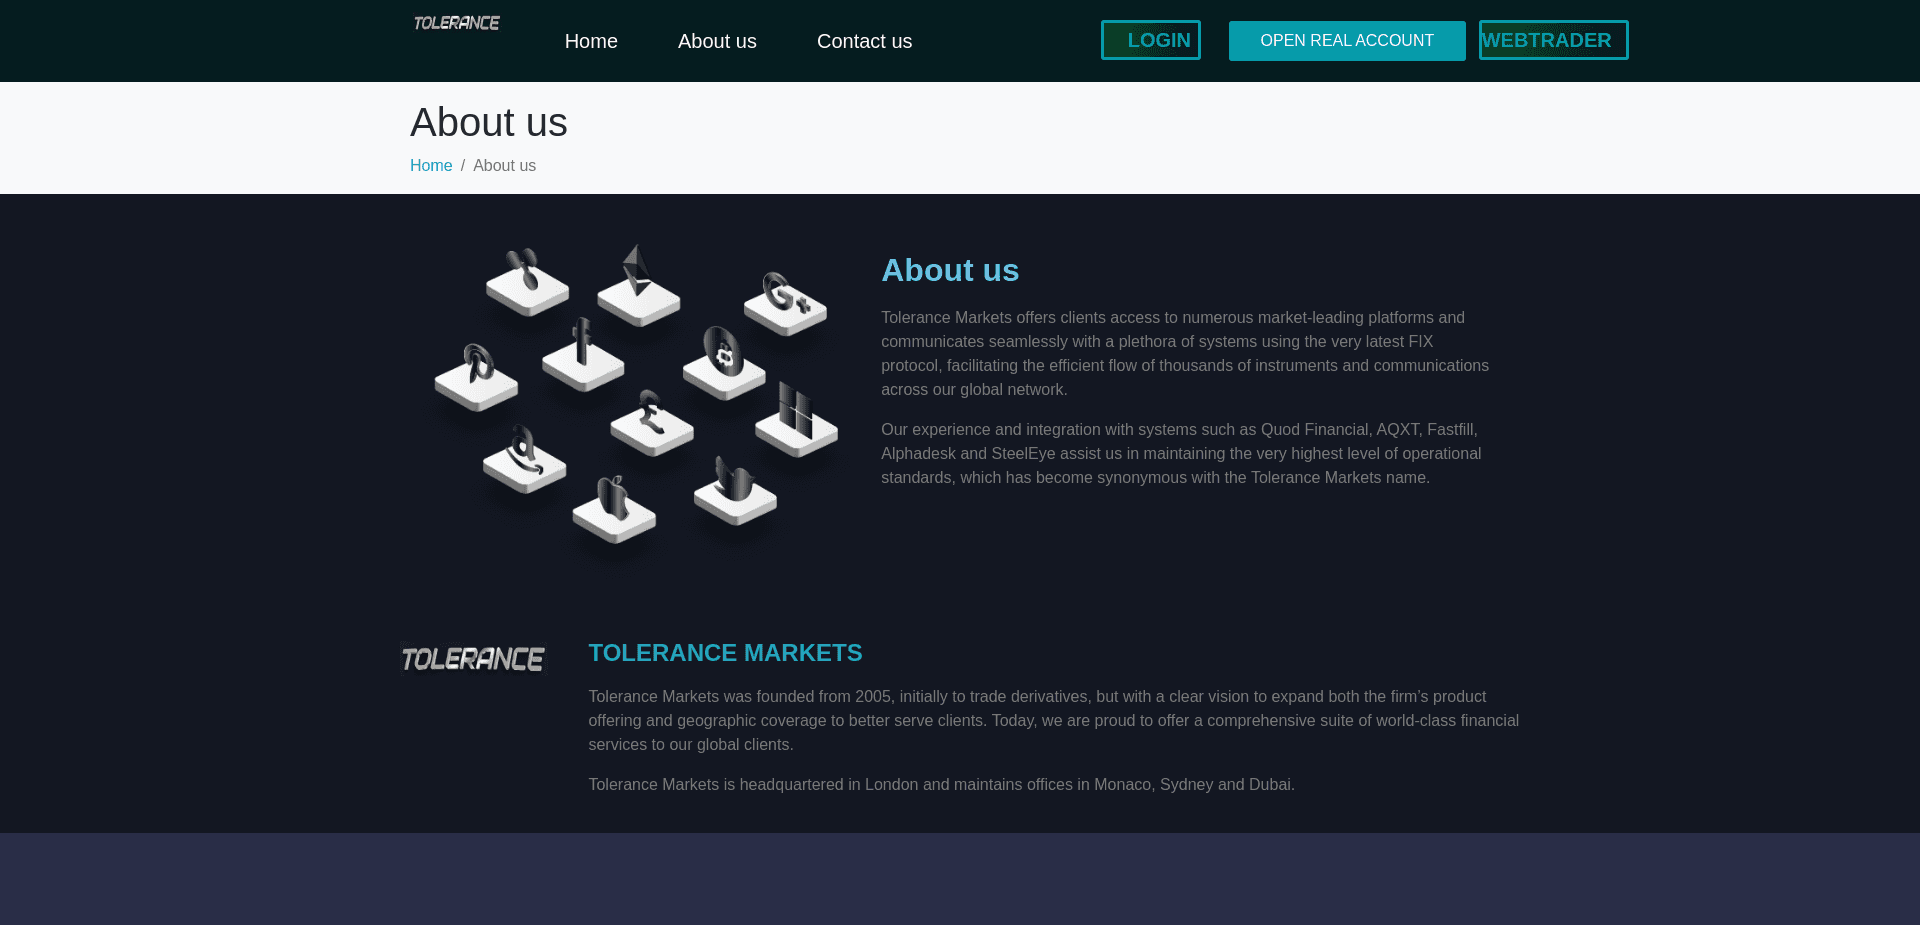1920x925 pixels.
Task: Click the TOLERANCE MARKETS heading
Action: (725, 652)
